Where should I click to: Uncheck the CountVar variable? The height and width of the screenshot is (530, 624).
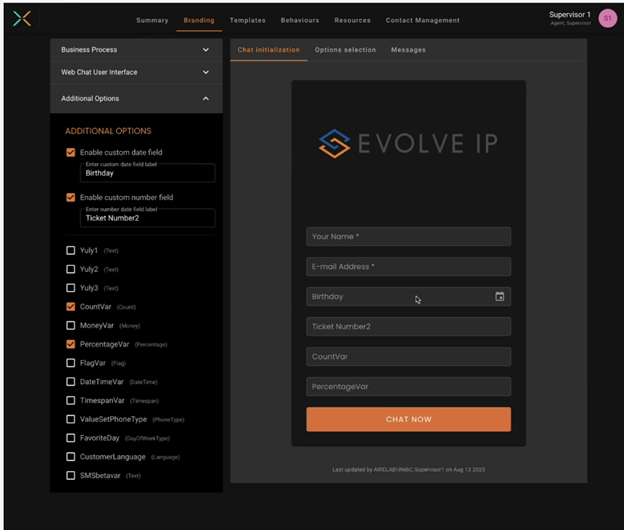pos(71,307)
